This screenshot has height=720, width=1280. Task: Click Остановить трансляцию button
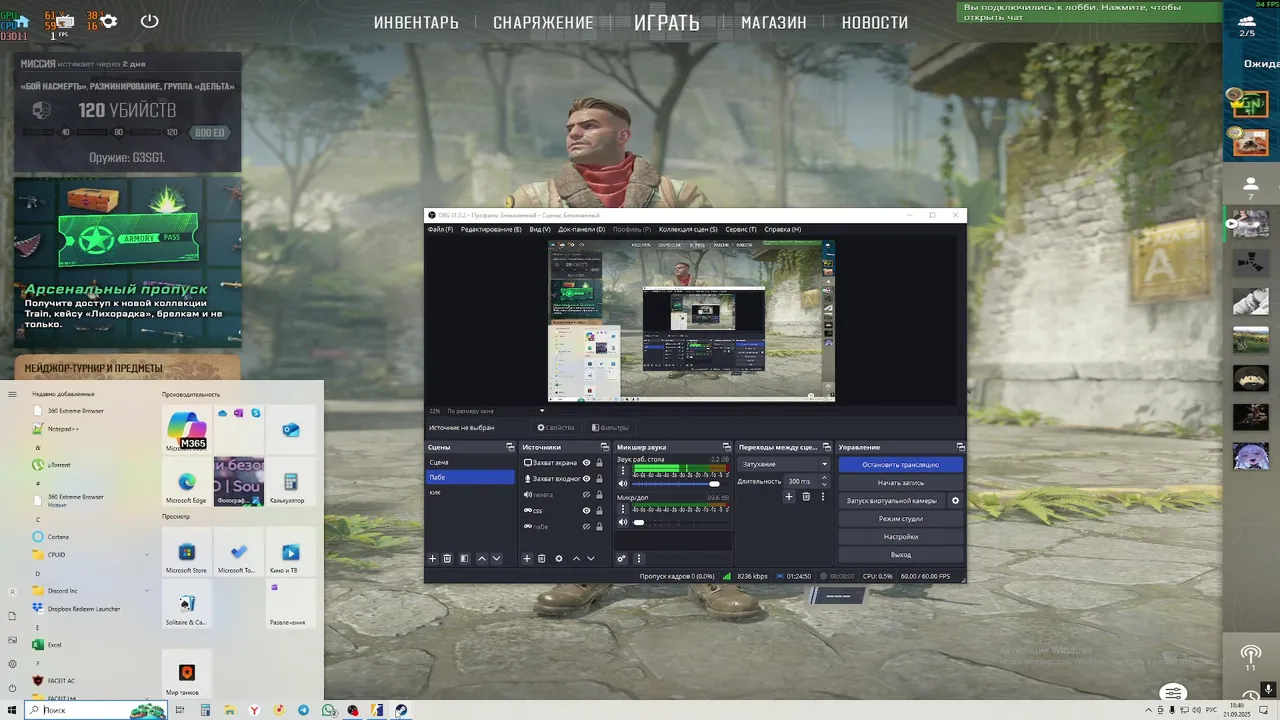pyautogui.click(x=900, y=465)
